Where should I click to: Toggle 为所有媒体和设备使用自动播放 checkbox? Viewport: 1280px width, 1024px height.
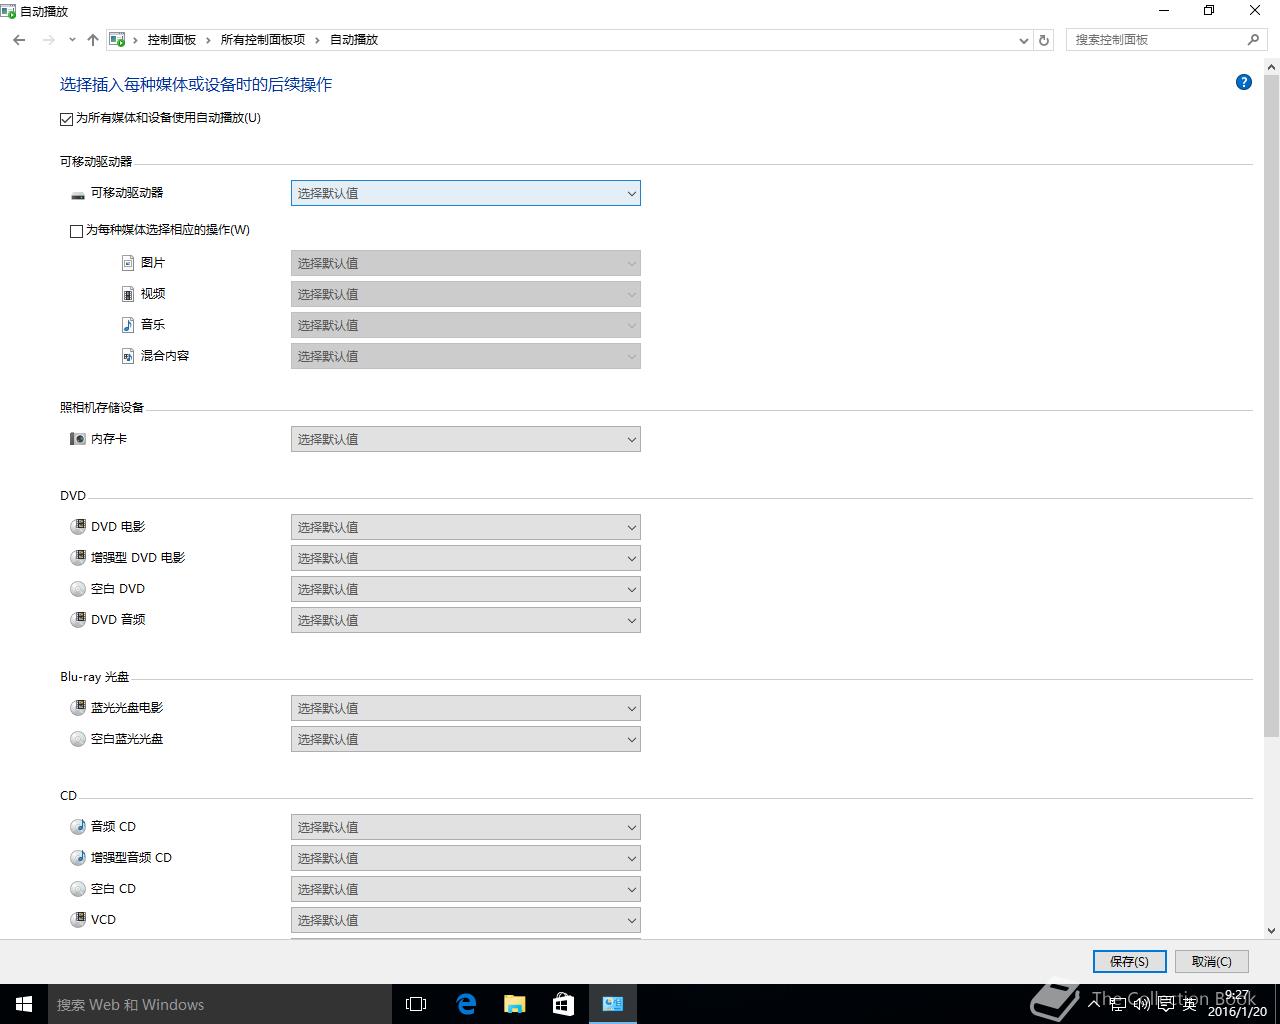coord(66,119)
